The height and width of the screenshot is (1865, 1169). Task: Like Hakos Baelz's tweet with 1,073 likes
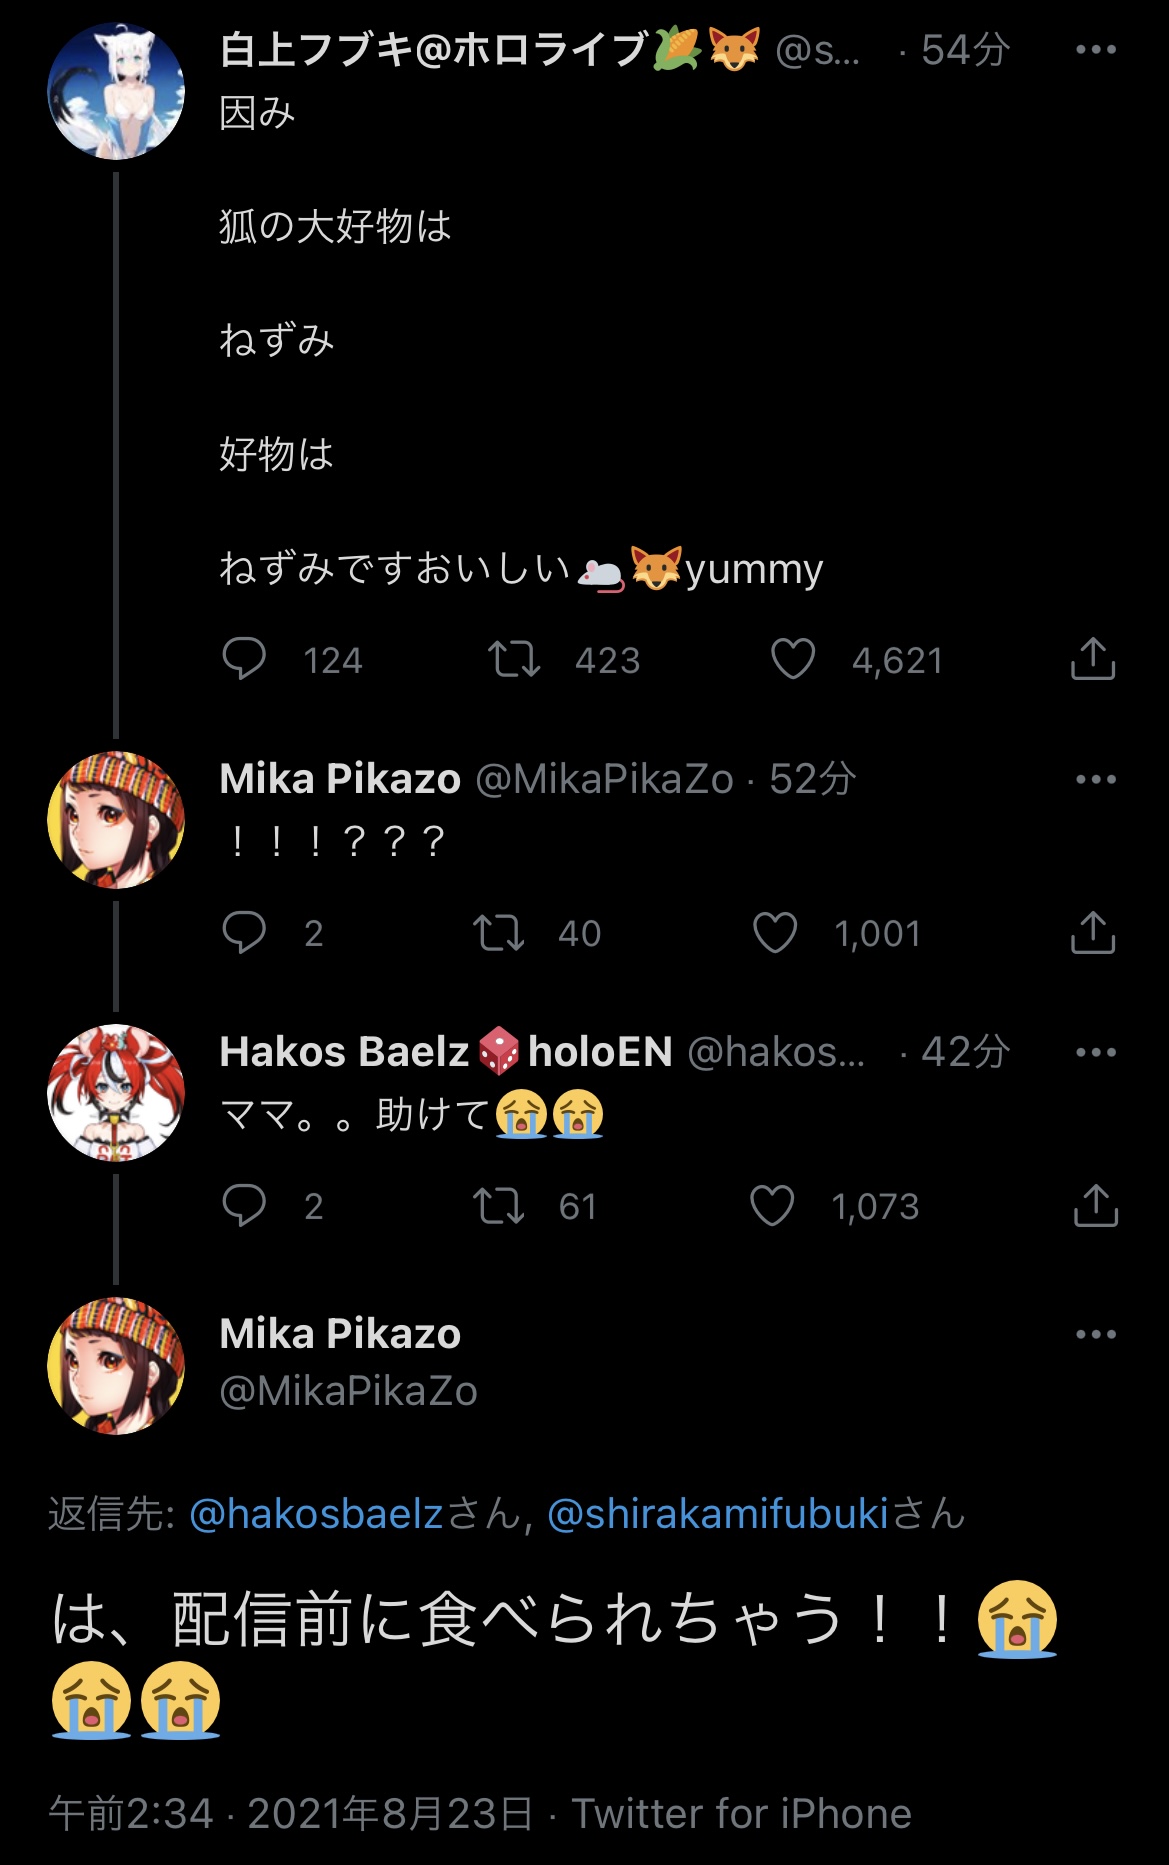tap(772, 1206)
